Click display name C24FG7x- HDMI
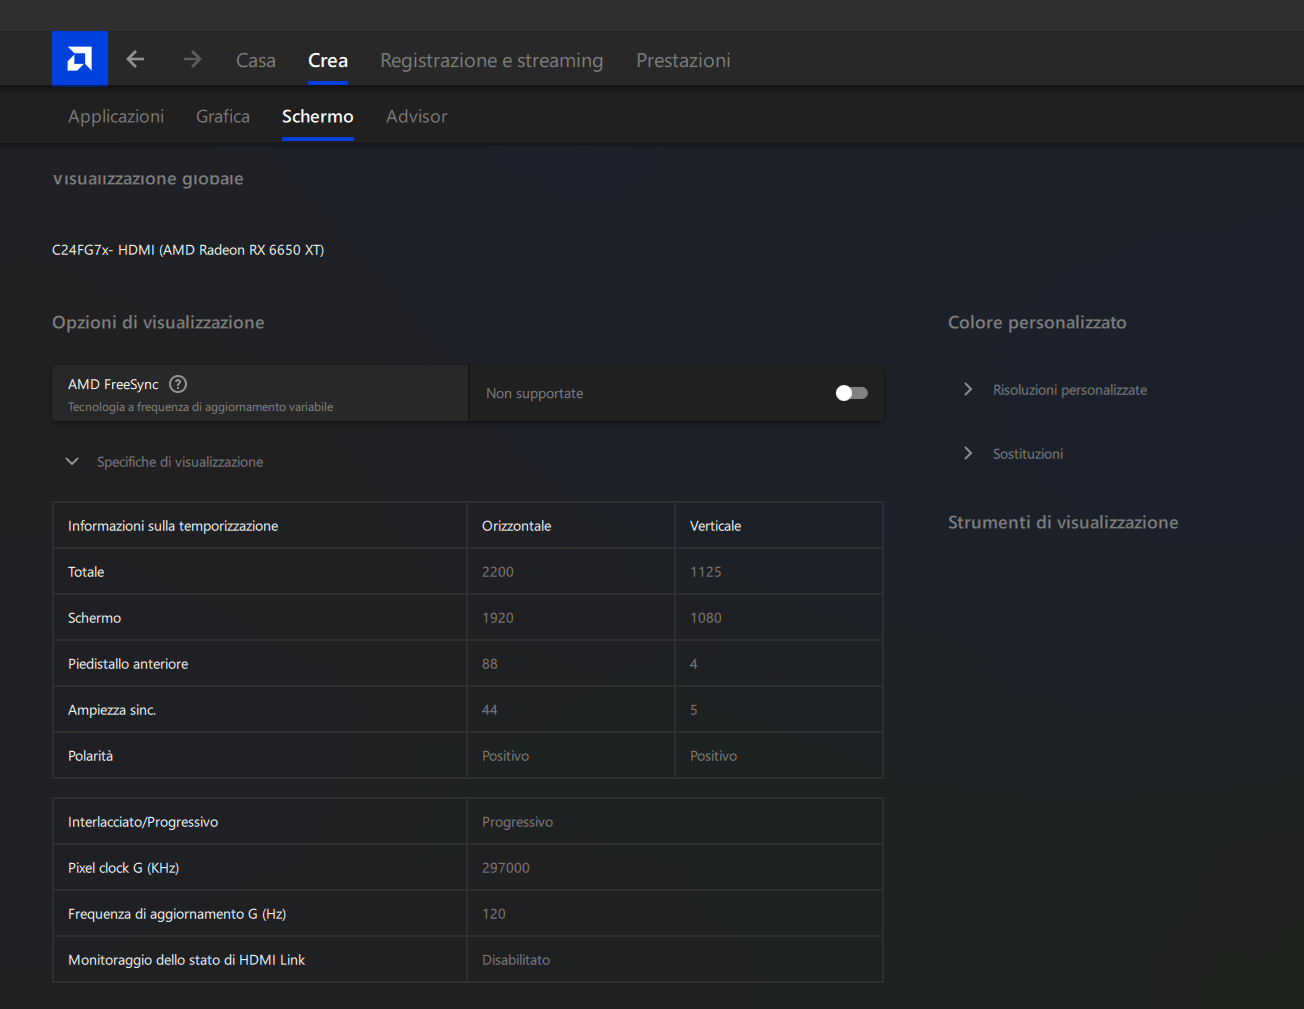This screenshot has width=1304, height=1009. click(x=188, y=250)
